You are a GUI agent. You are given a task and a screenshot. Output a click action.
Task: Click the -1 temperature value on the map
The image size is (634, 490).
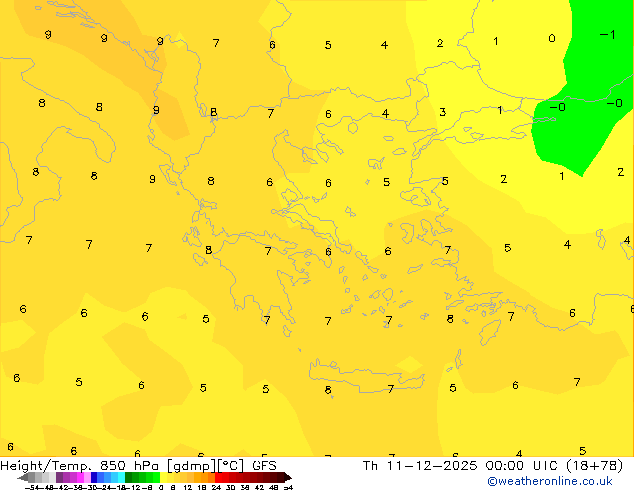tap(607, 35)
